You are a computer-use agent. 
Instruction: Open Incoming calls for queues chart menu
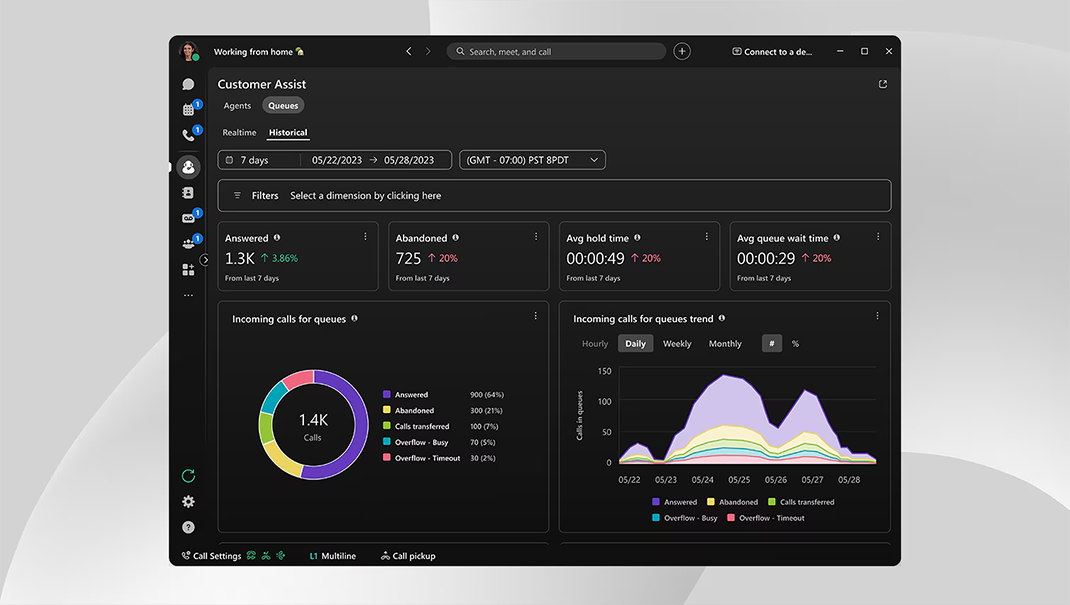[536, 316]
